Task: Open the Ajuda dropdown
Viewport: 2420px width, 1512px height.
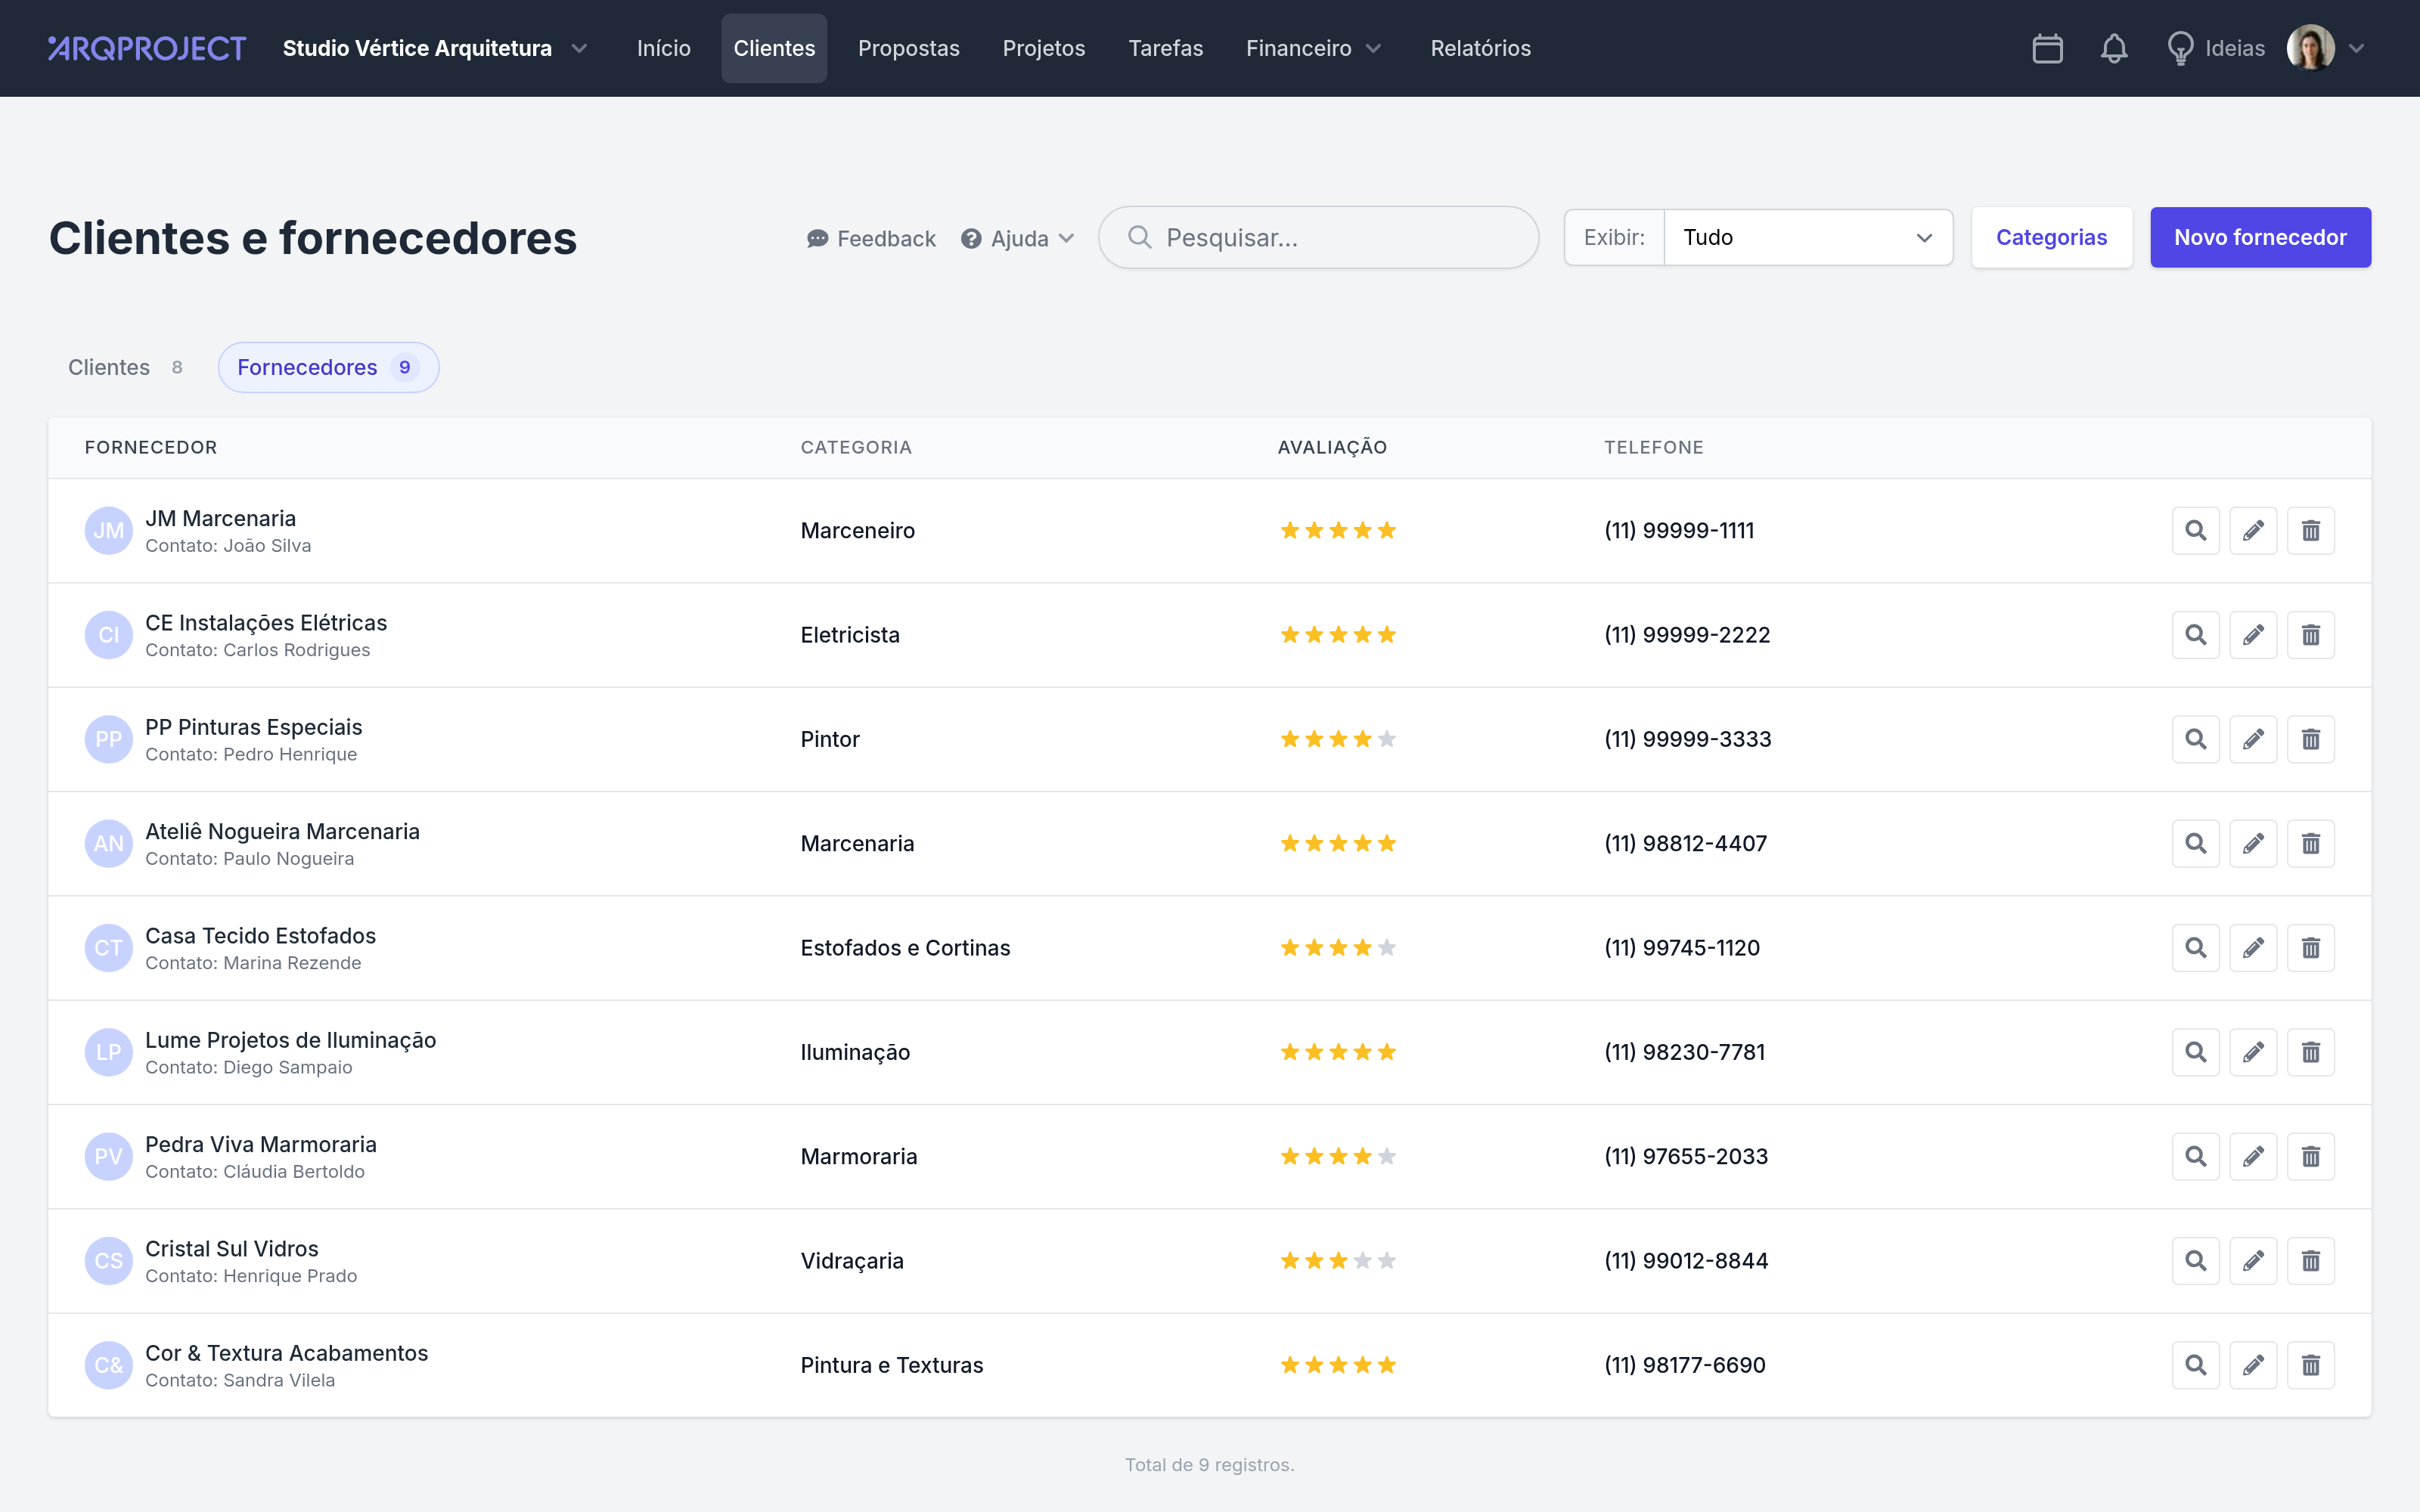Action: point(1017,238)
